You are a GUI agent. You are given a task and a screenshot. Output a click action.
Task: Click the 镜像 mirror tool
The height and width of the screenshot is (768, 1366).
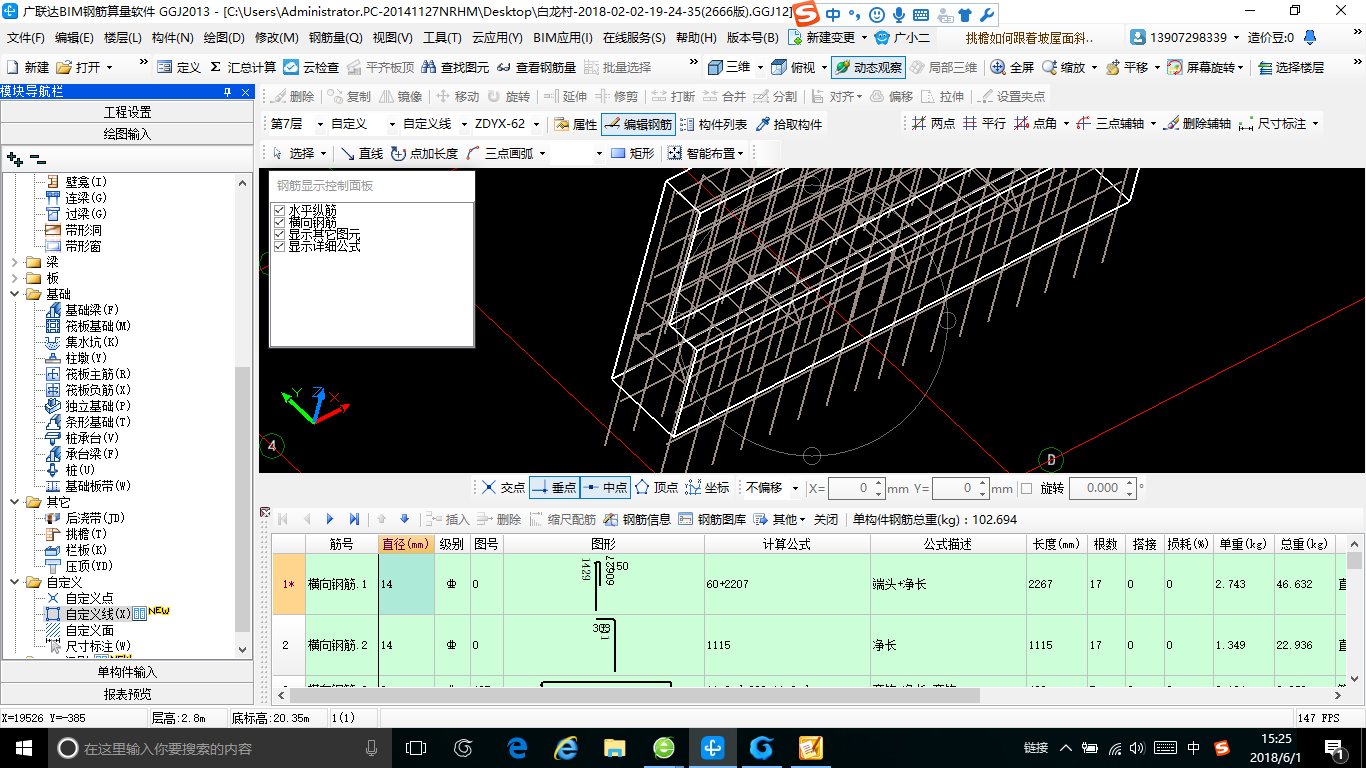(400, 97)
